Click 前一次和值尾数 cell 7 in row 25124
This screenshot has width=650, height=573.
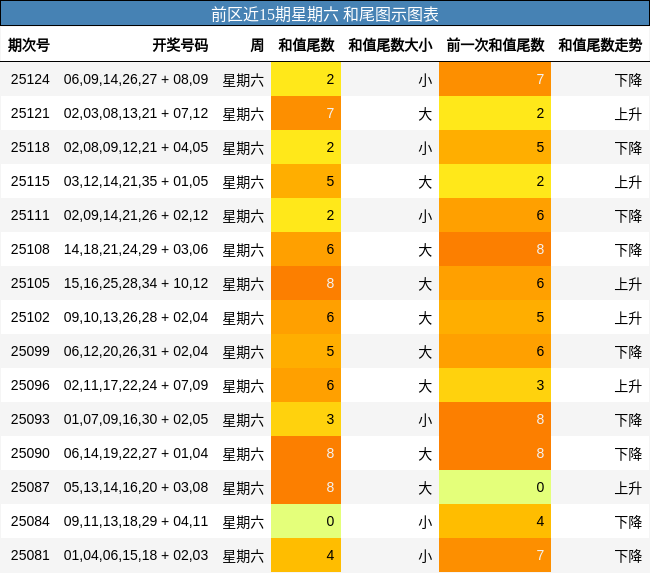495,79
